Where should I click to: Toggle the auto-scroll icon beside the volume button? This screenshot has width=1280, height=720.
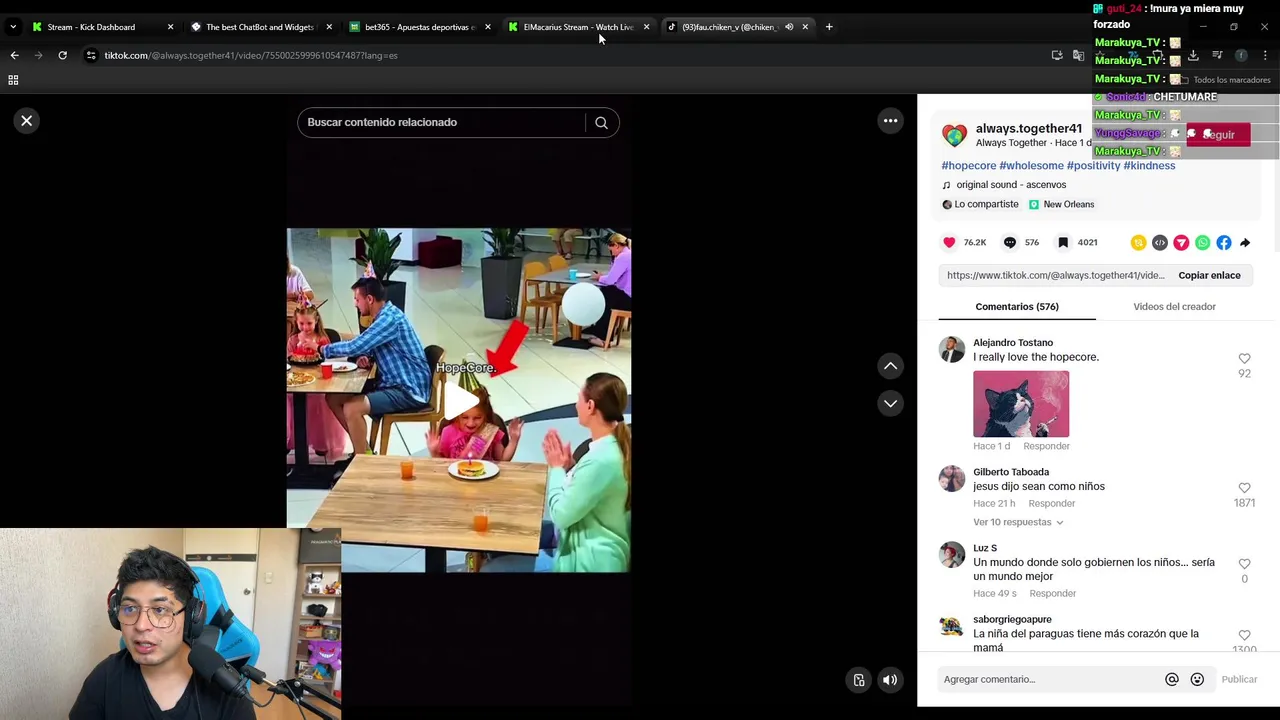[859, 680]
